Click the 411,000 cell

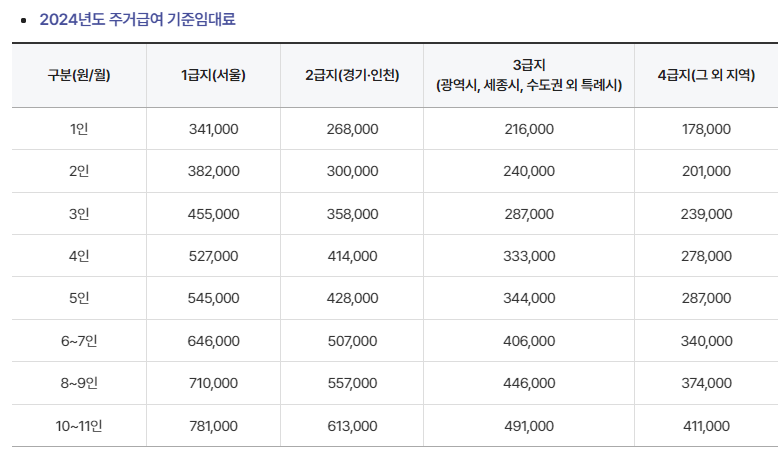706,426
